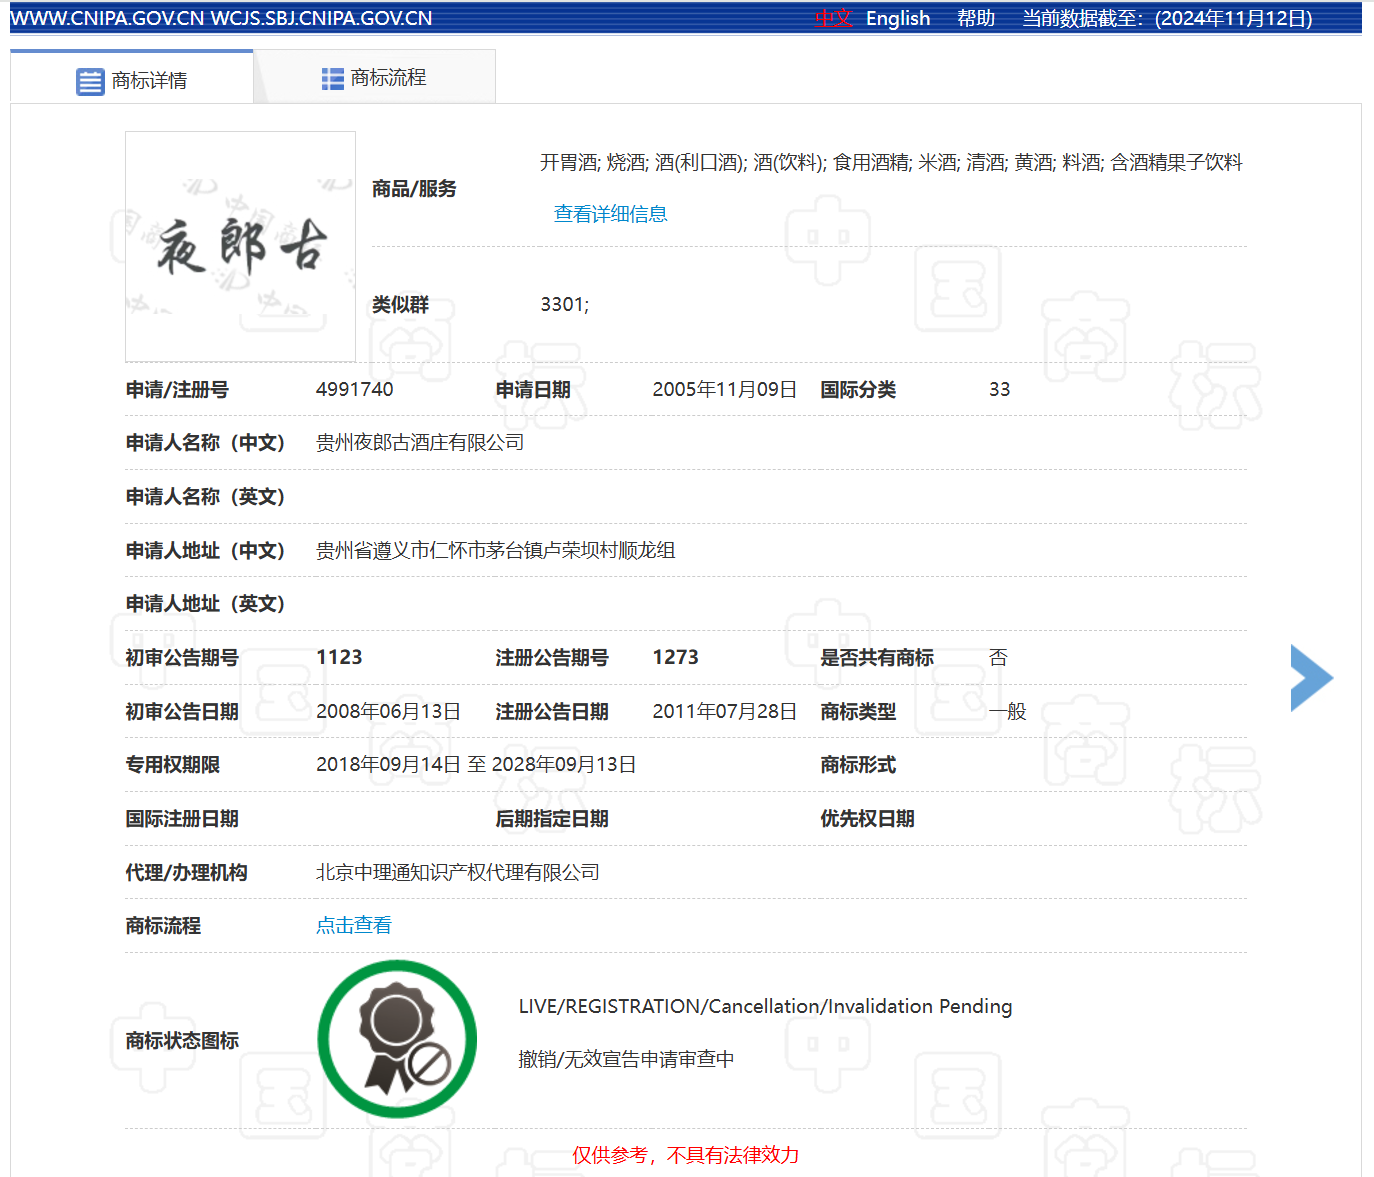Select exclusive right period 2018年09月14日 至 2028年09月13日
This screenshot has height=1177, width=1374.
[x=476, y=764]
